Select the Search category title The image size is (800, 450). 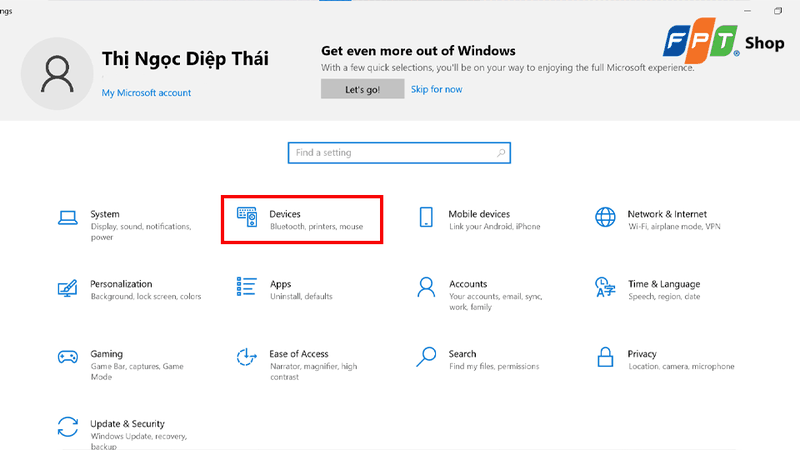pyautogui.click(x=462, y=354)
